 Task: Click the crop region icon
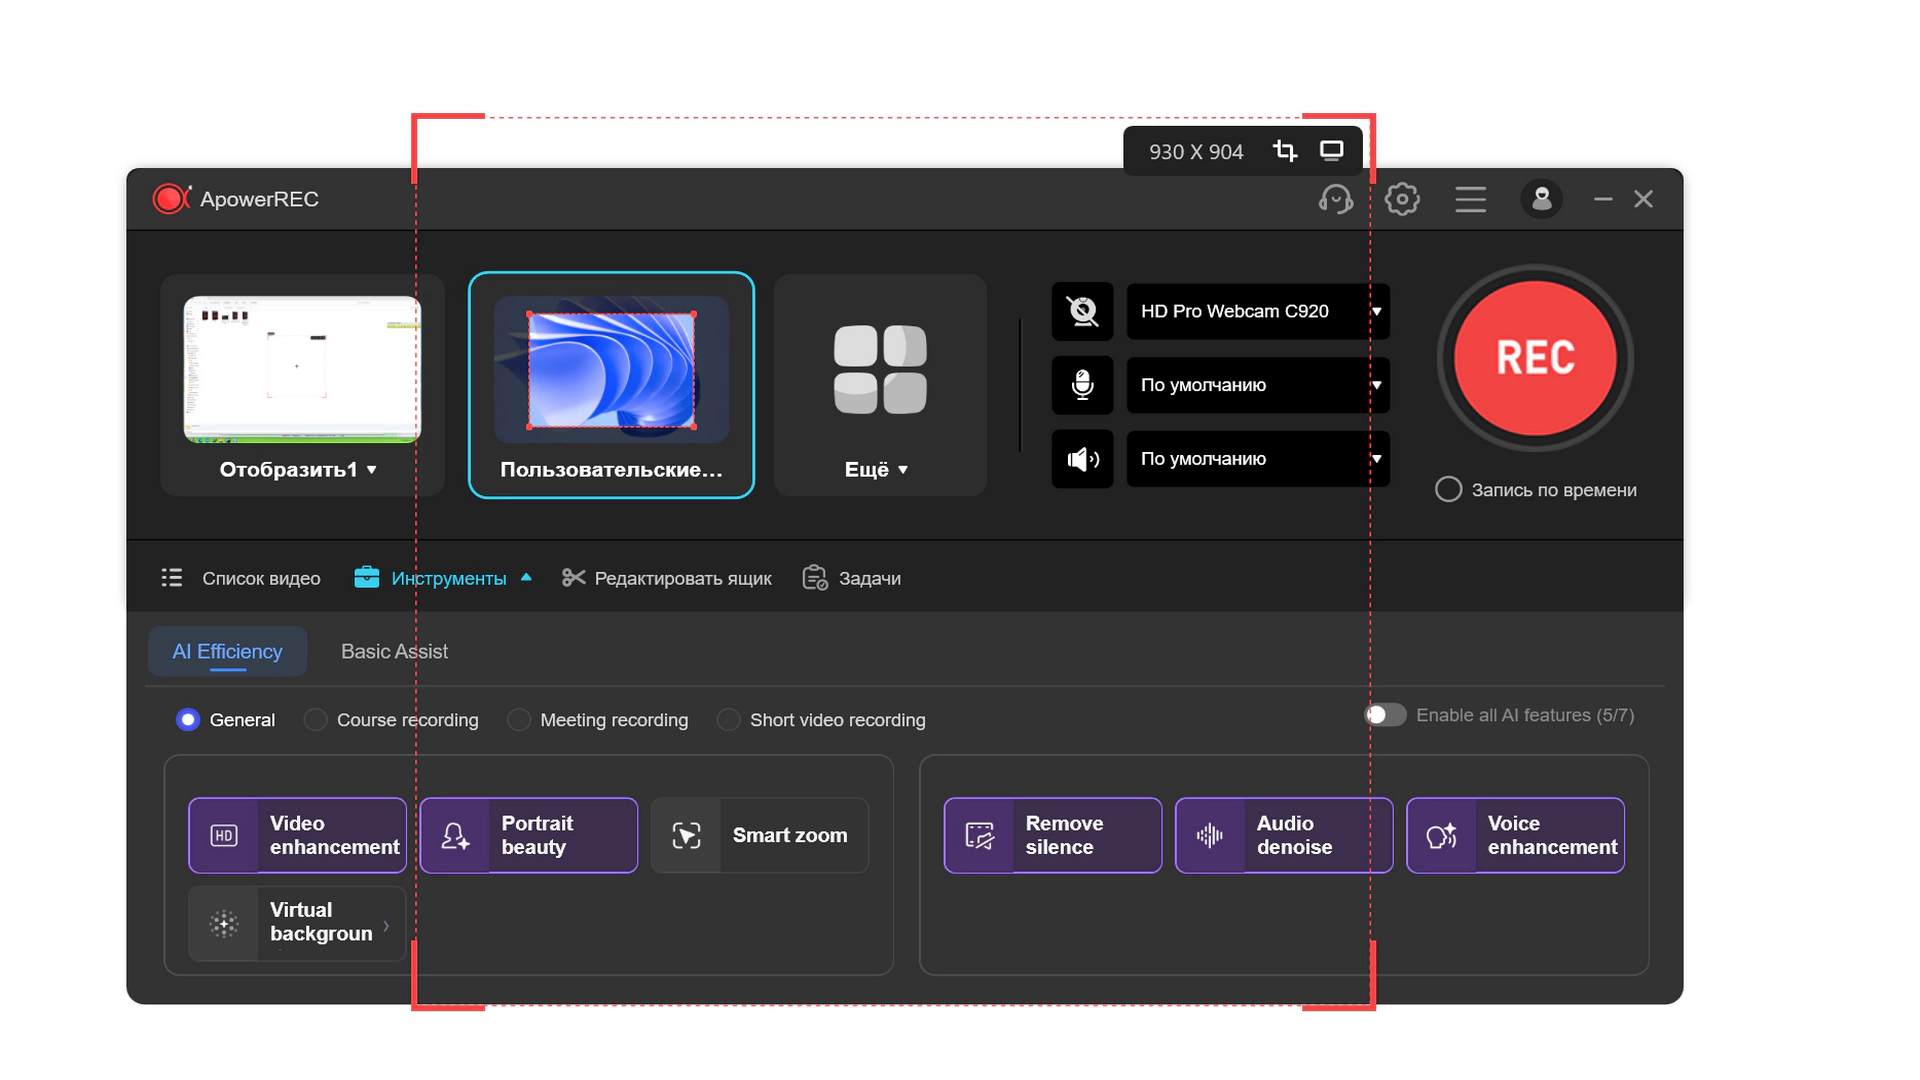point(1285,151)
